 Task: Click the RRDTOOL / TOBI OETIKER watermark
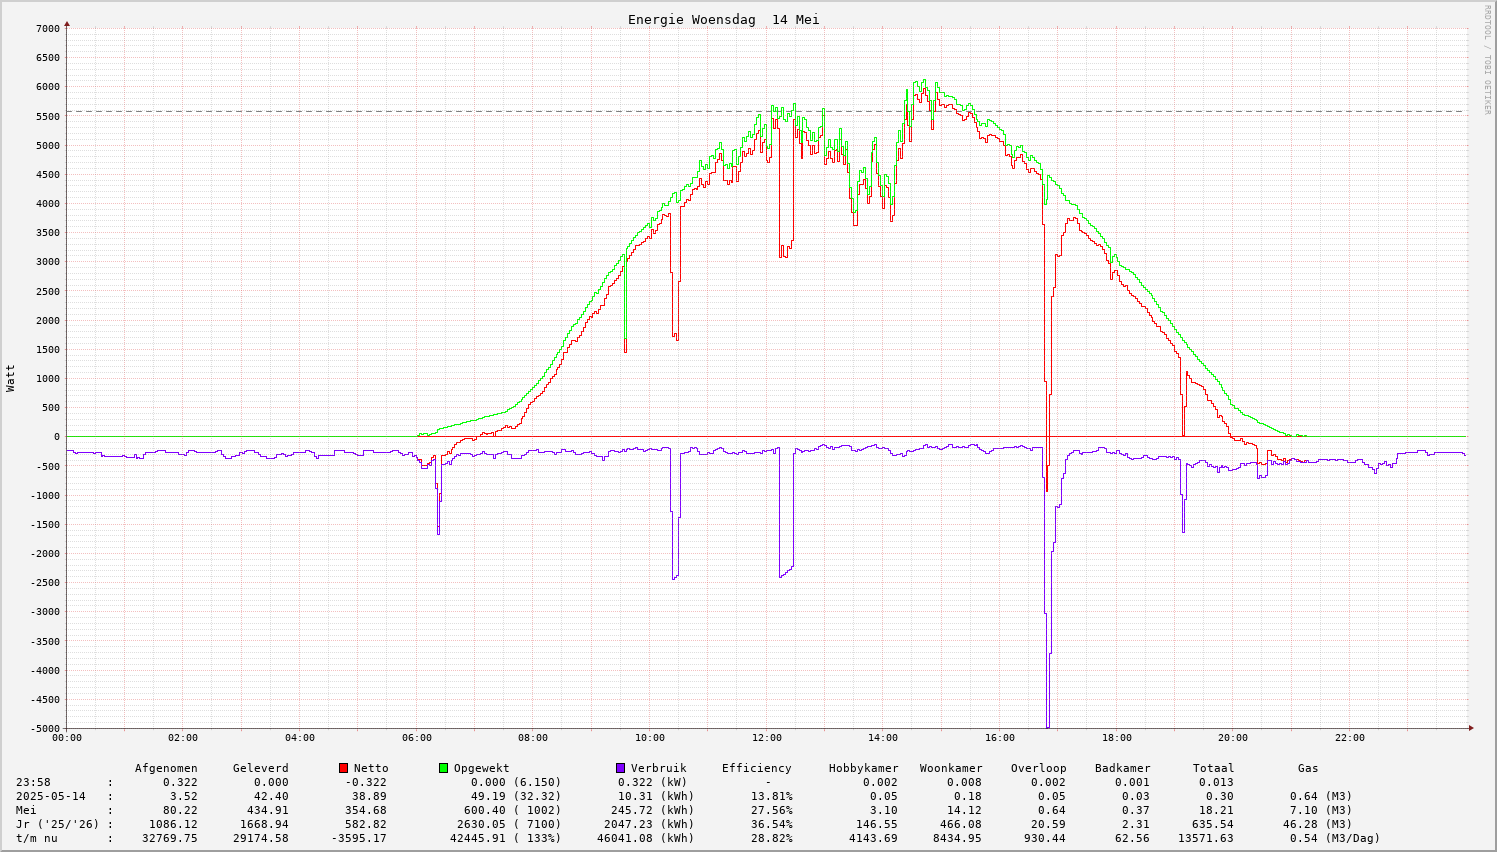coord(1487,59)
